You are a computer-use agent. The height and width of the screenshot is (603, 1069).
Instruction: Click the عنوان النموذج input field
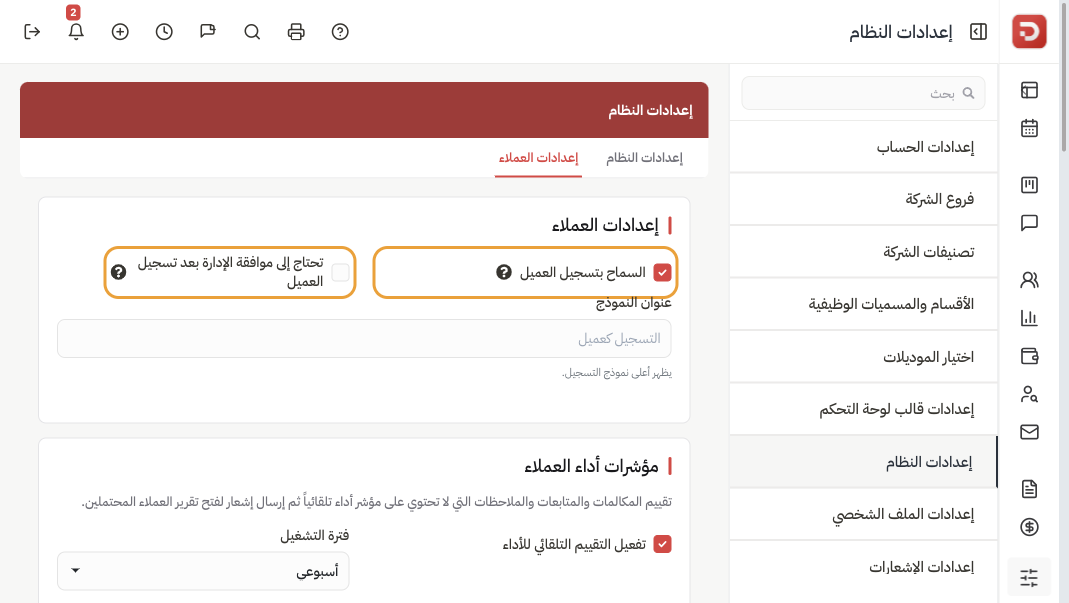pyautogui.click(x=364, y=338)
